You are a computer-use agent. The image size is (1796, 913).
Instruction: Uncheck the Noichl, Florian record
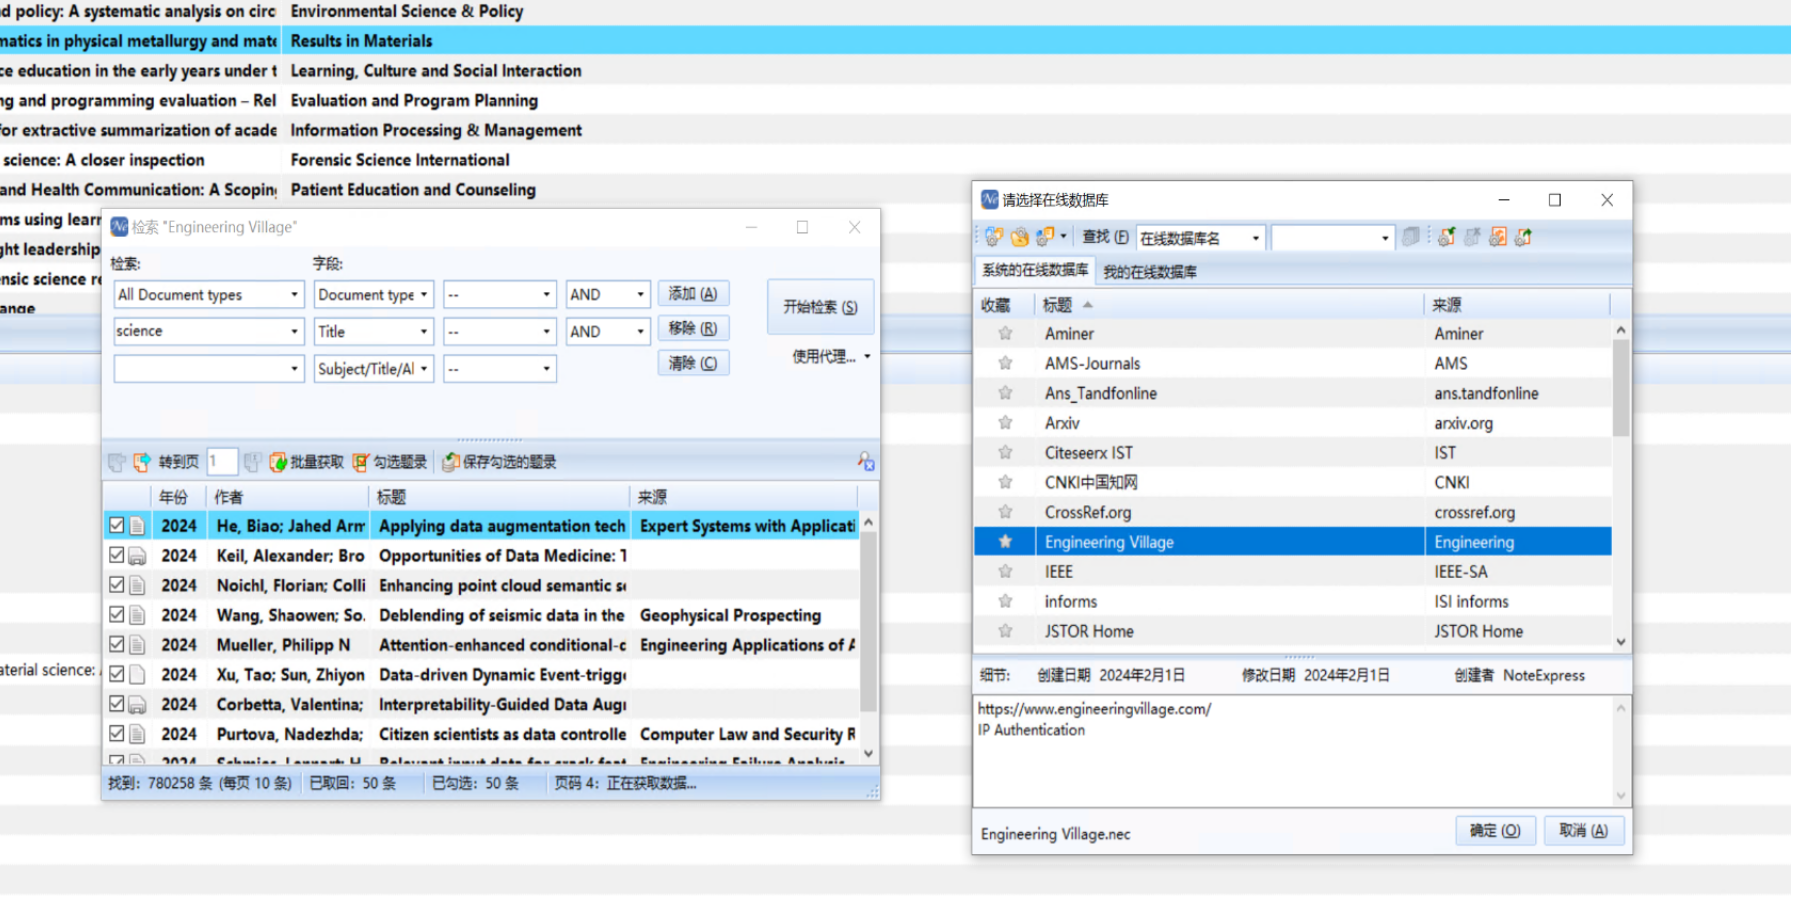point(117,585)
